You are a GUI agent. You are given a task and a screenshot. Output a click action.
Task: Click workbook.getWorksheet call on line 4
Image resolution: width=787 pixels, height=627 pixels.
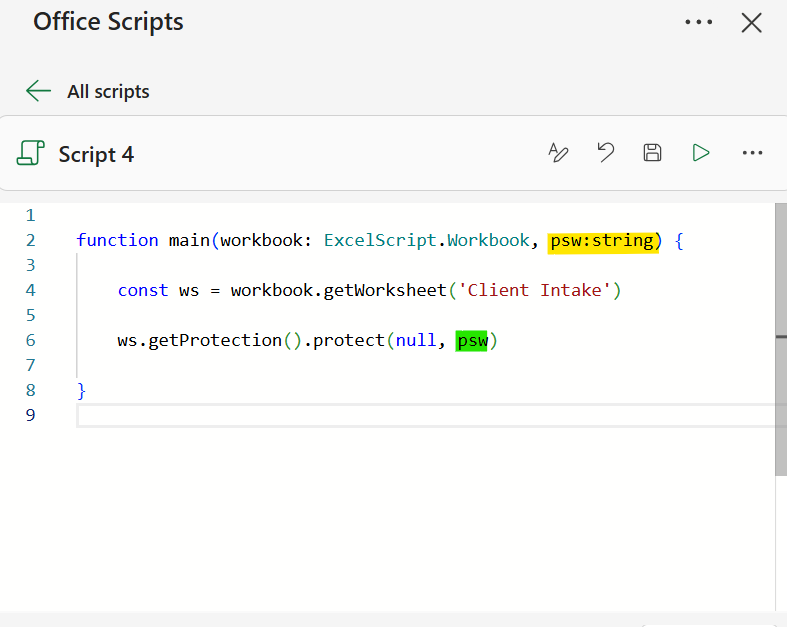338,290
